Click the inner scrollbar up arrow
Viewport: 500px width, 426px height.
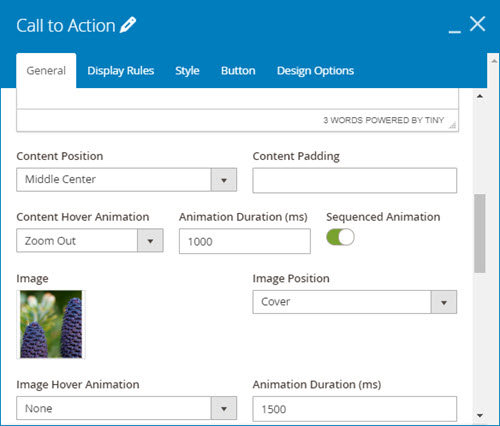click(x=480, y=96)
